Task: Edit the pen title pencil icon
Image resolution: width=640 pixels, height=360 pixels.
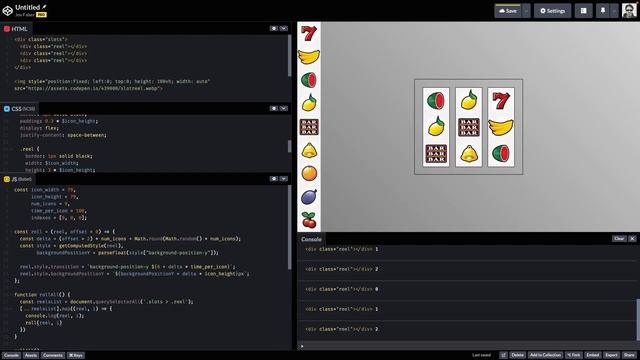Action: pos(44,7)
